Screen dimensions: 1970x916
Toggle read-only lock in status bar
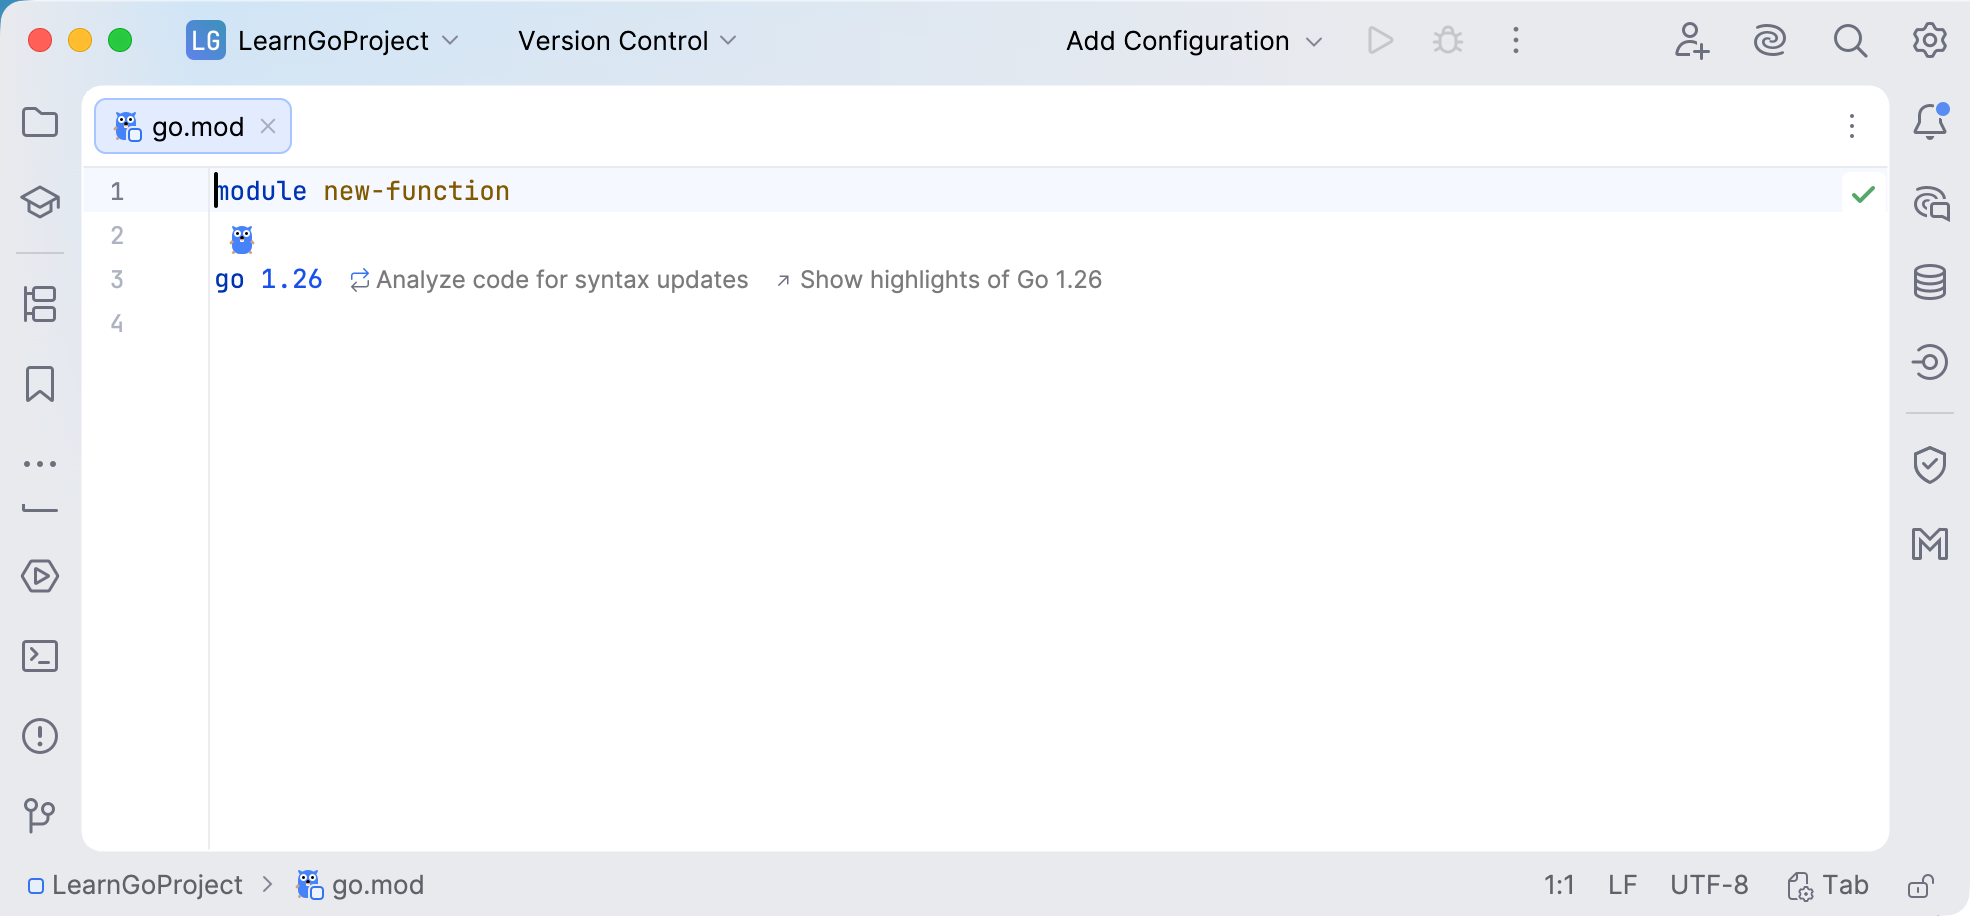point(1920,886)
